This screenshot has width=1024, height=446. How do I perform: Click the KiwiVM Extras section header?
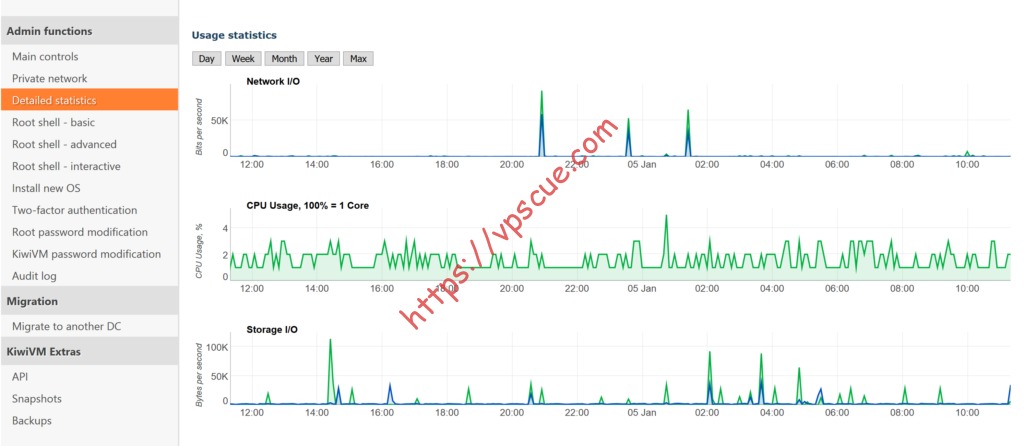pos(89,351)
